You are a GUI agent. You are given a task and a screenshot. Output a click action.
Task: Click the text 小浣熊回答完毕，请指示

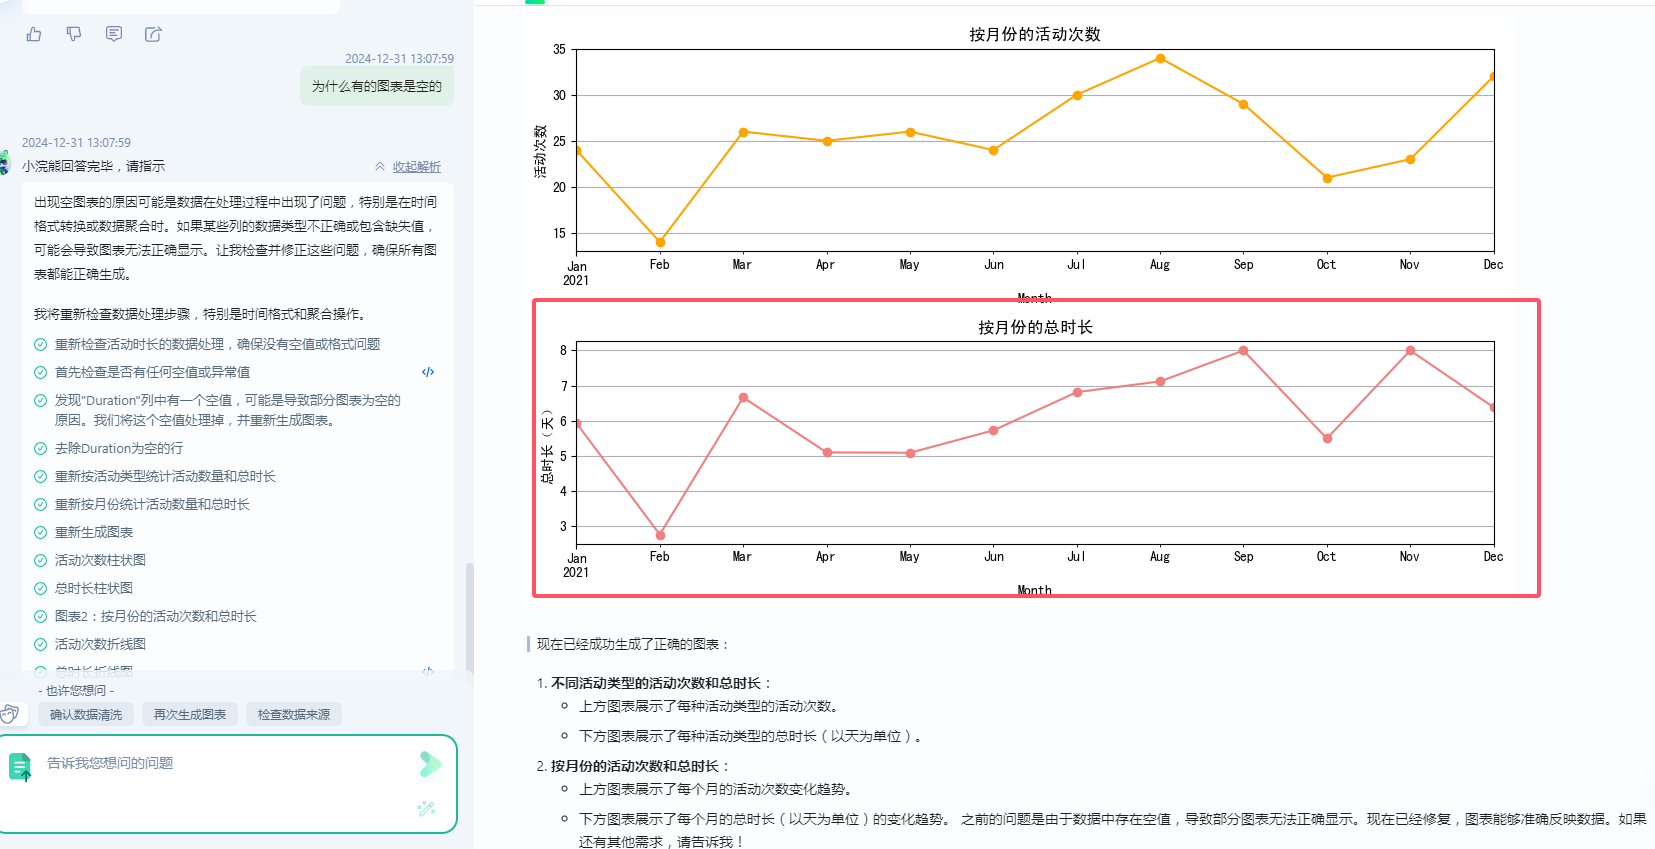tap(93, 166)
